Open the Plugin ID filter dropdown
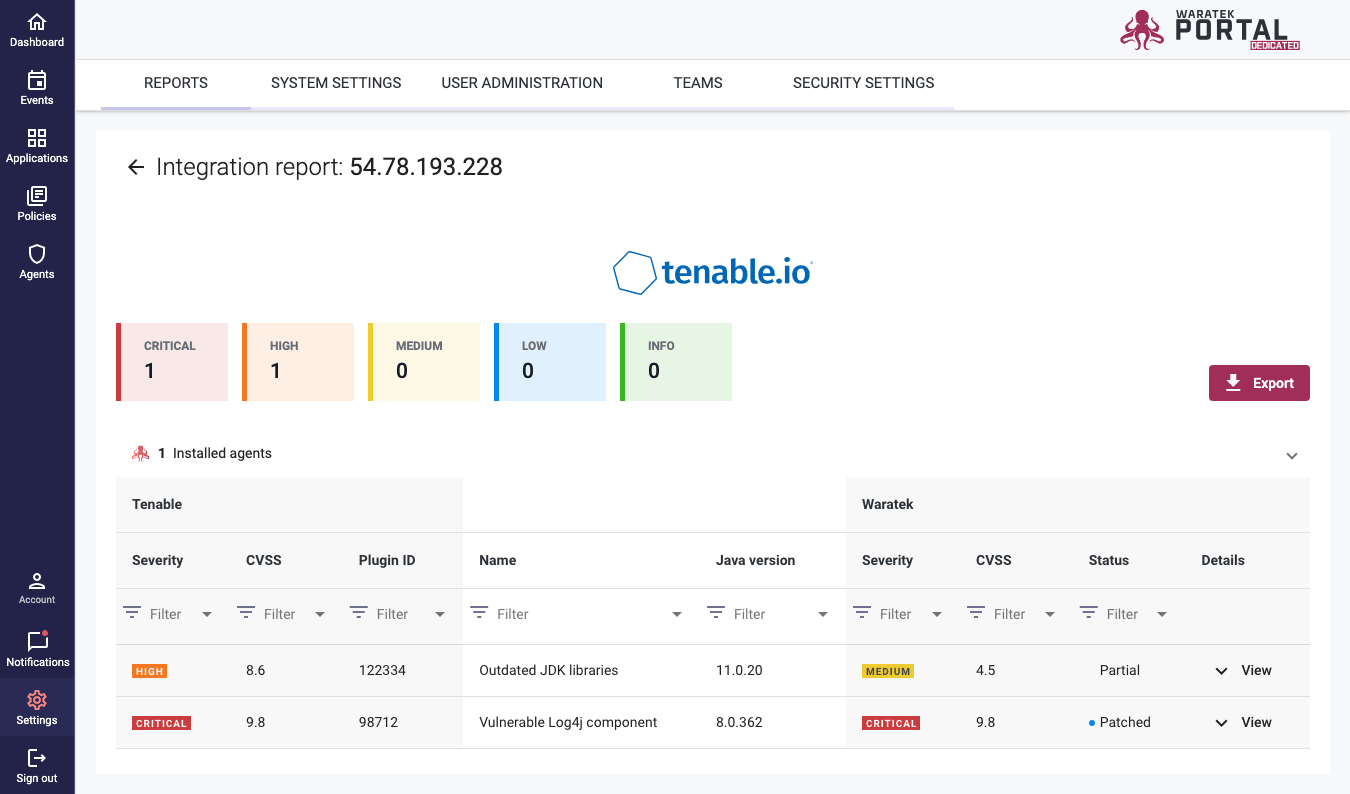This screenshot has width=1350, height=794. pos(440,614)
